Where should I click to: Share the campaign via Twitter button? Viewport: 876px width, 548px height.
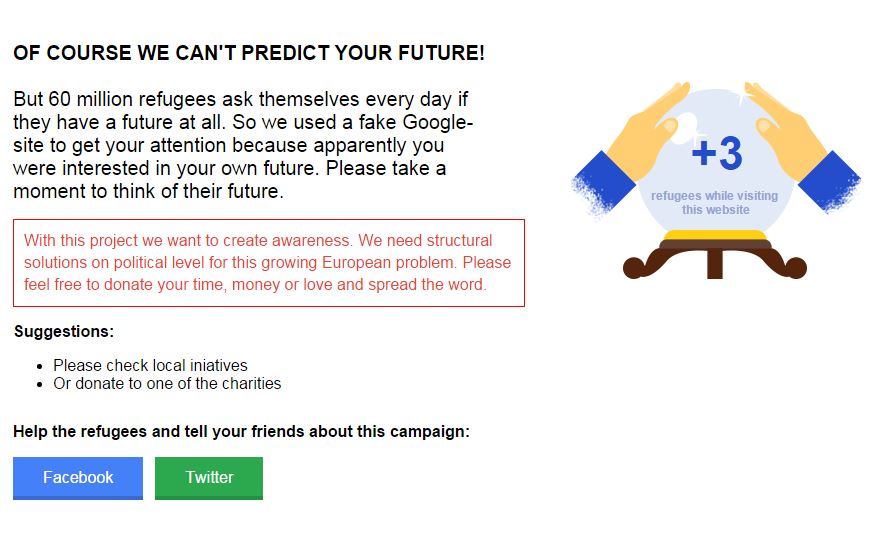click(x=209, y=477)
